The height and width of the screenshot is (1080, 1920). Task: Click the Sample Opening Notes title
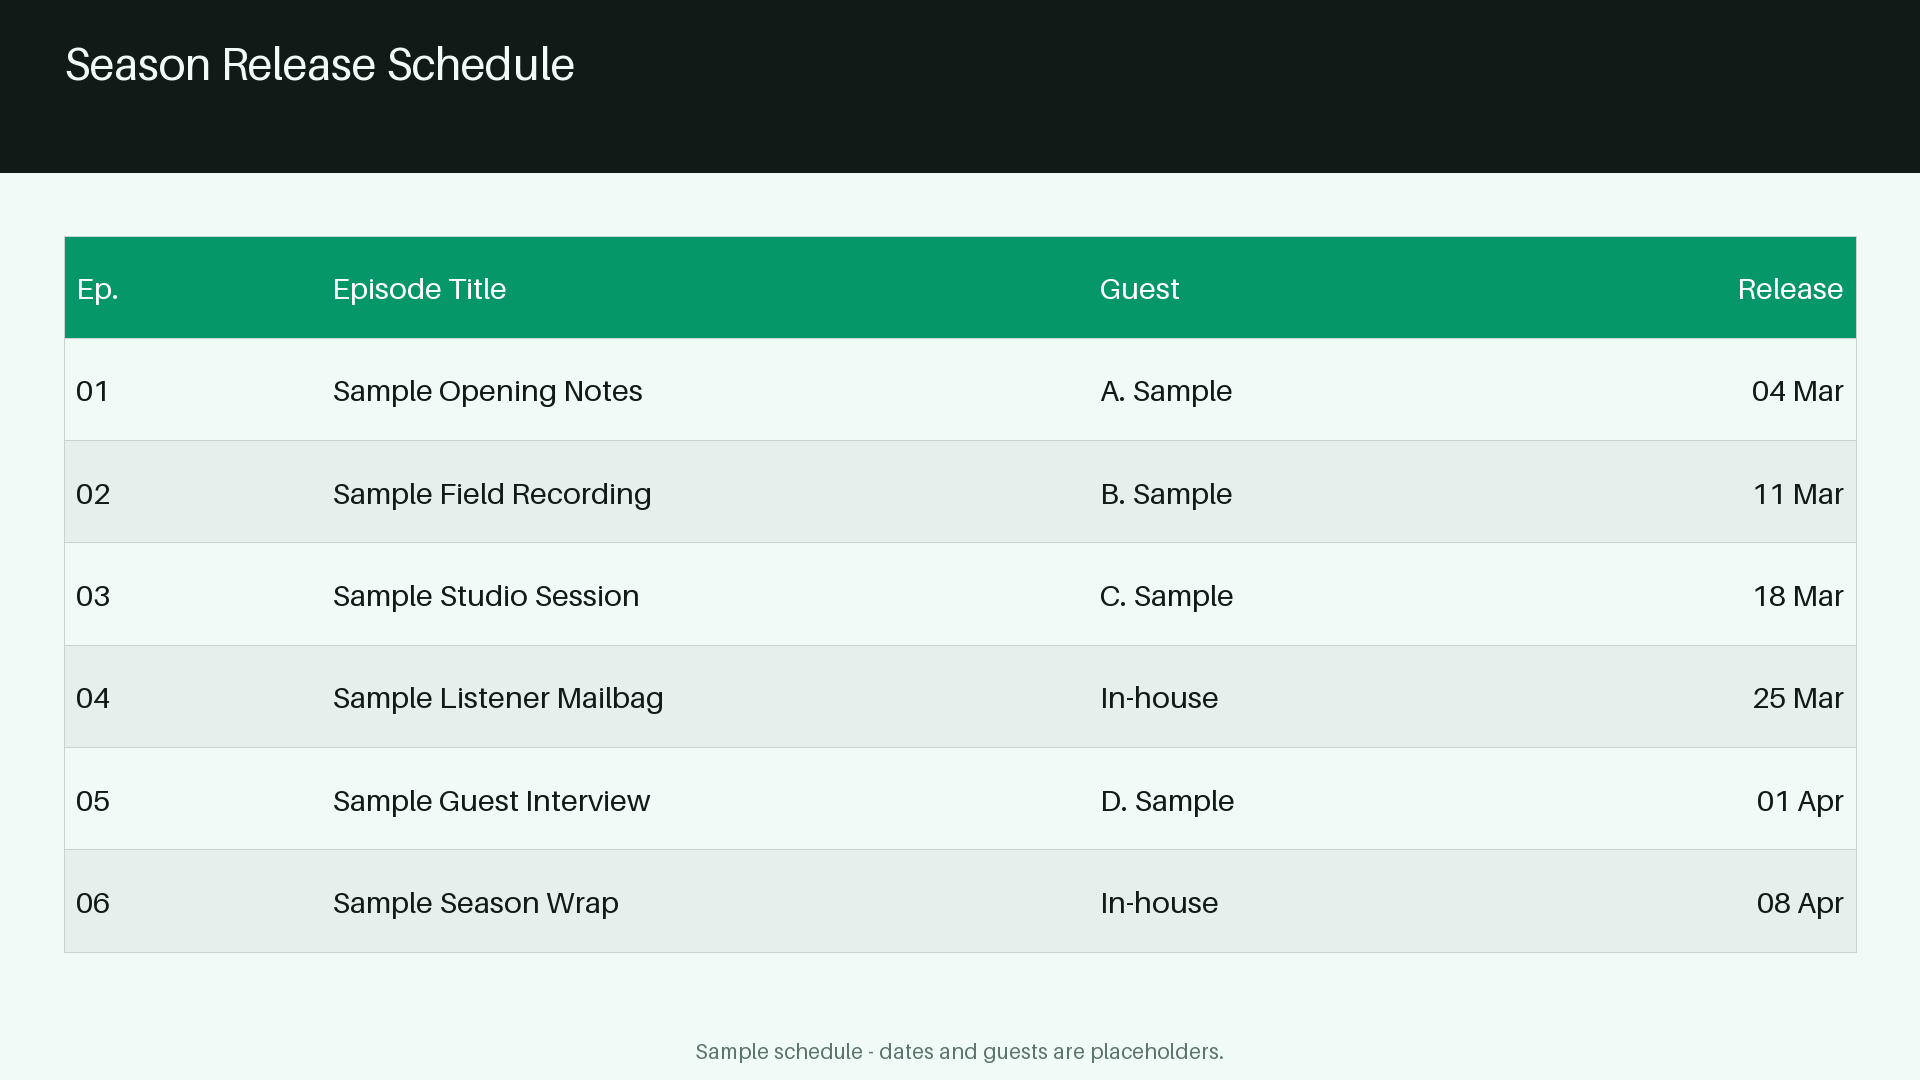point(487,392)
